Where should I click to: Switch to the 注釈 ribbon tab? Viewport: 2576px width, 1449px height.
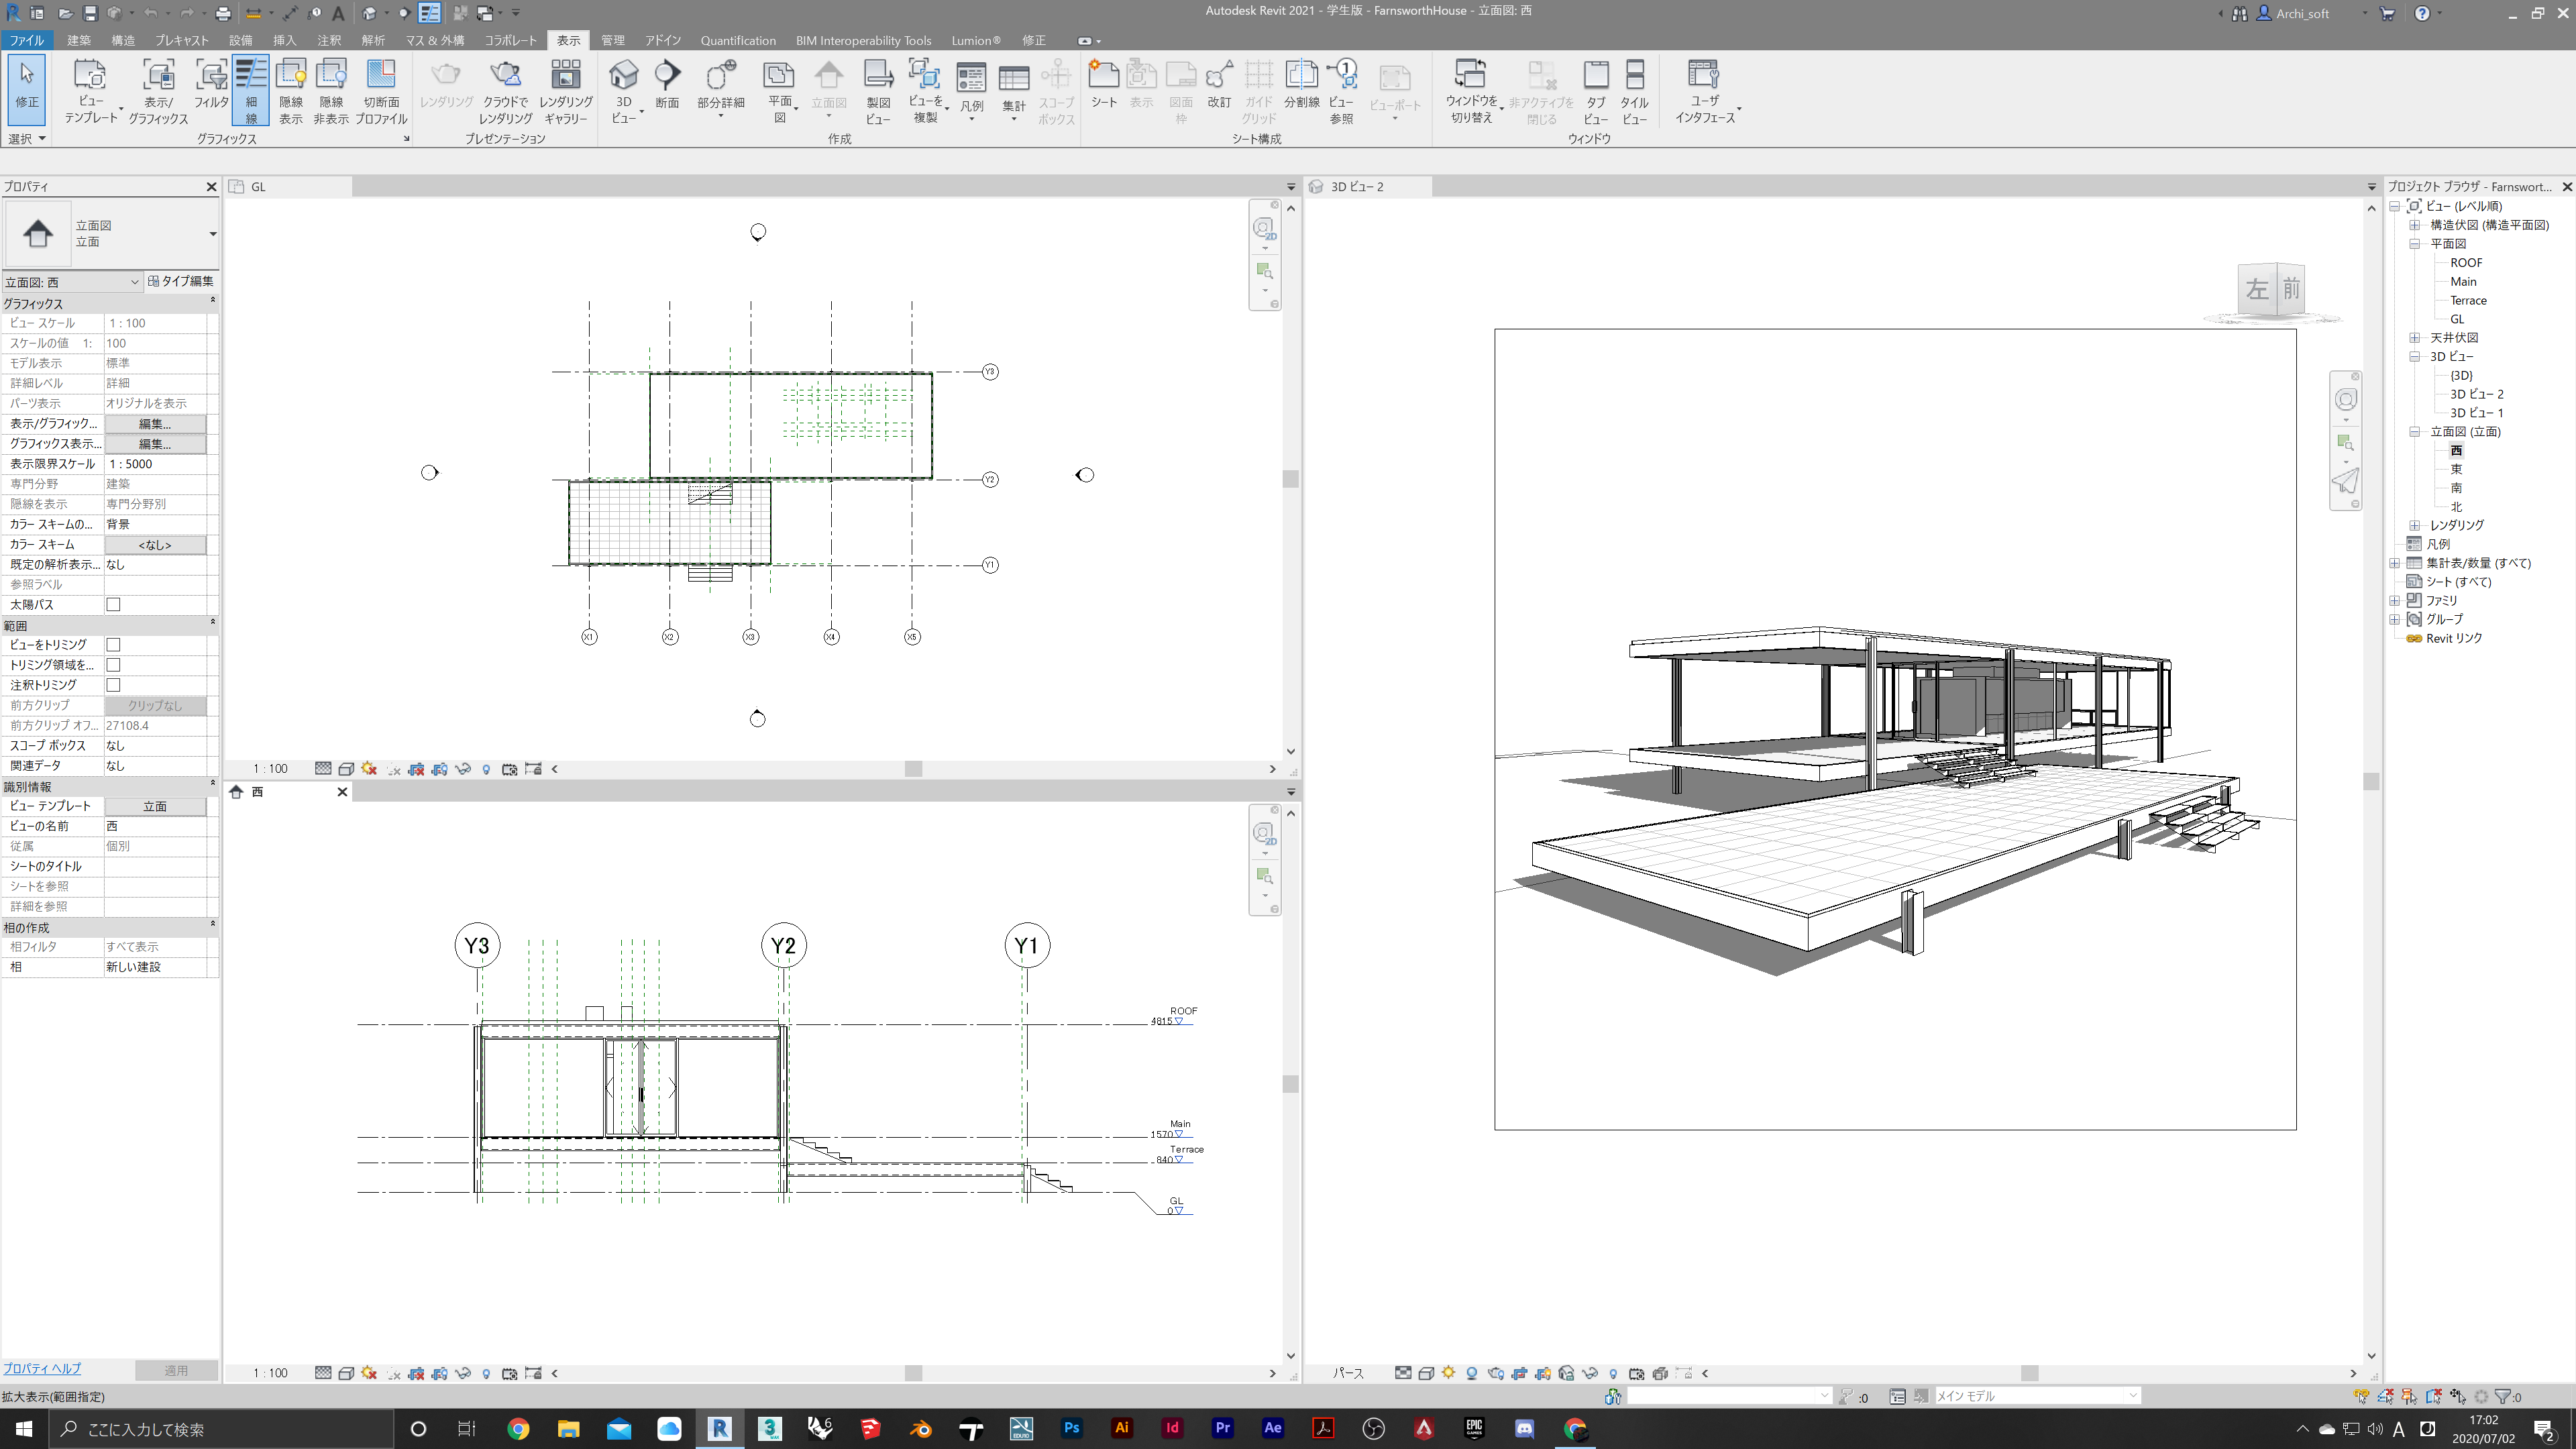328,40
